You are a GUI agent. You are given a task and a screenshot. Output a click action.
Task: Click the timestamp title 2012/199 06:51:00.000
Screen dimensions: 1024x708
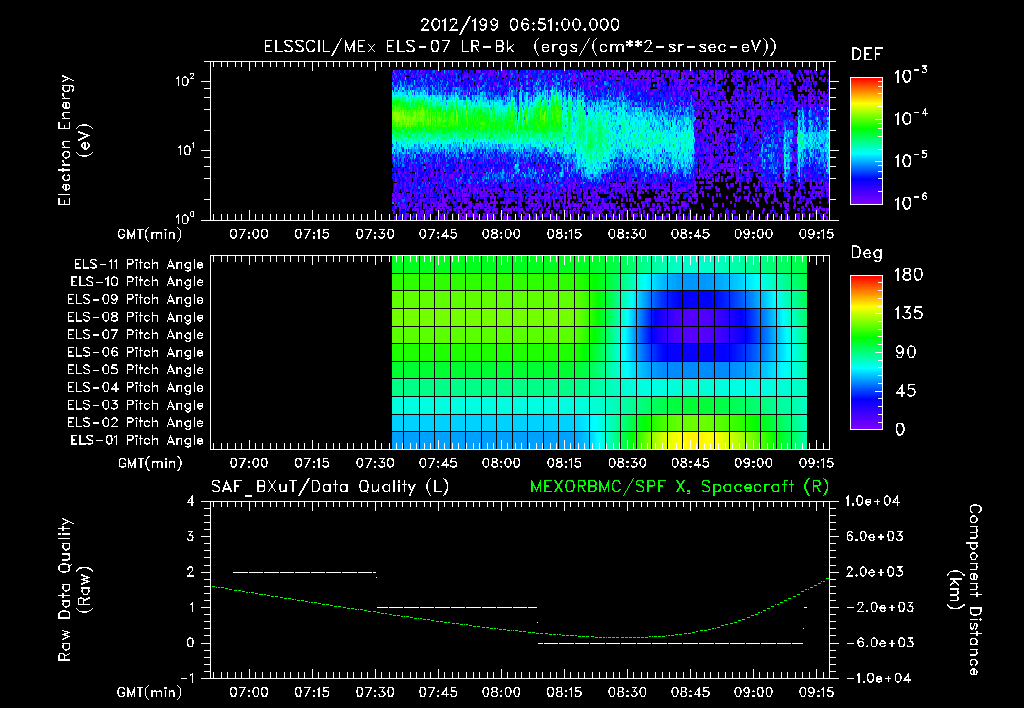click(519, 25)
